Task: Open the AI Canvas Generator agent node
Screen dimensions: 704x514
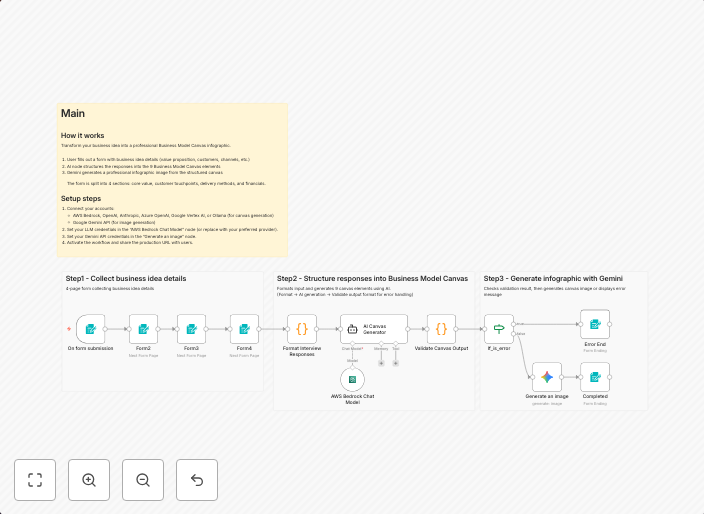Action: [374, 329]
